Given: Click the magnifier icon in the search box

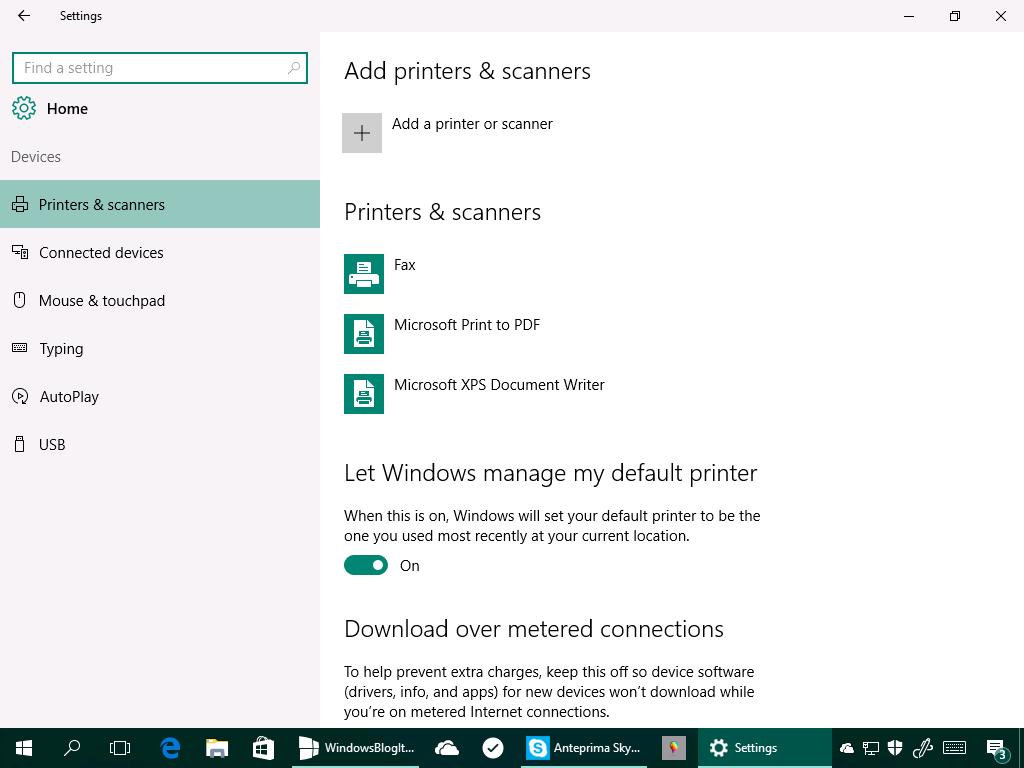Looking at the screenshot, I should [294, 68].
